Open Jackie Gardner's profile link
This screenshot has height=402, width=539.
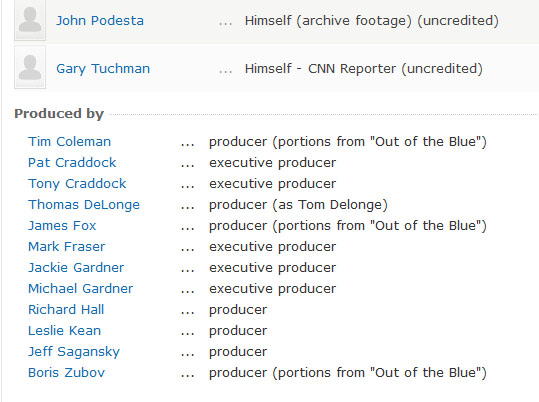pos(76,268)
